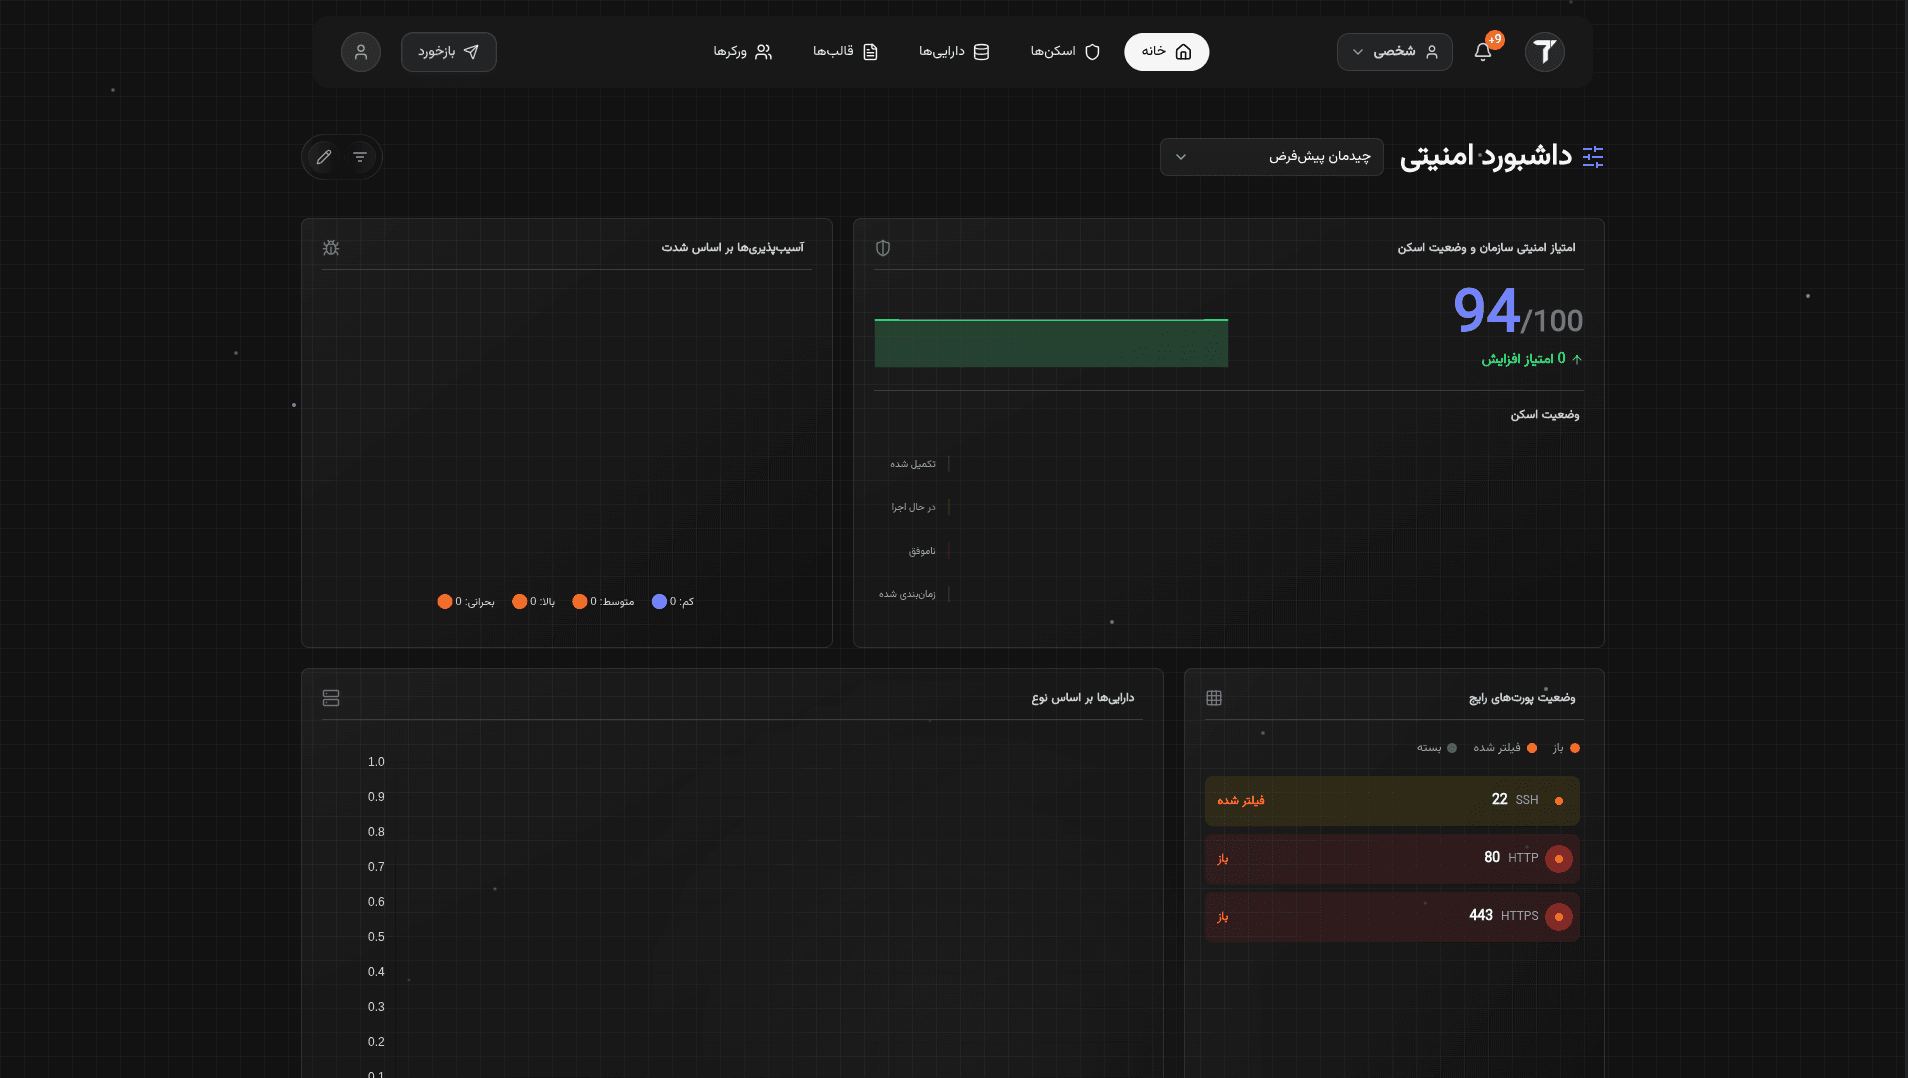
Task: Click the 0.5 axis label on assets chart
Action: pos(376,937)
